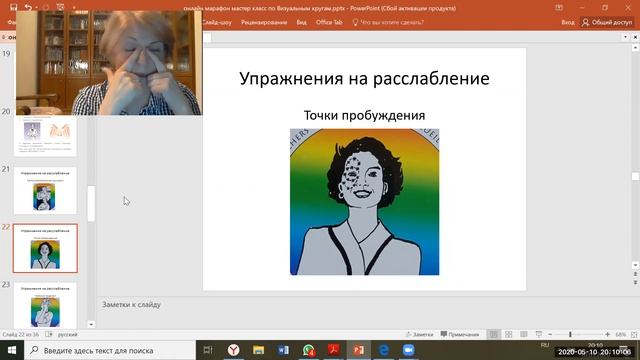The height and width of the screenshot is (360, 640).
Task: Switch to Slide Sorter view icon
Action: pos(509,335)
